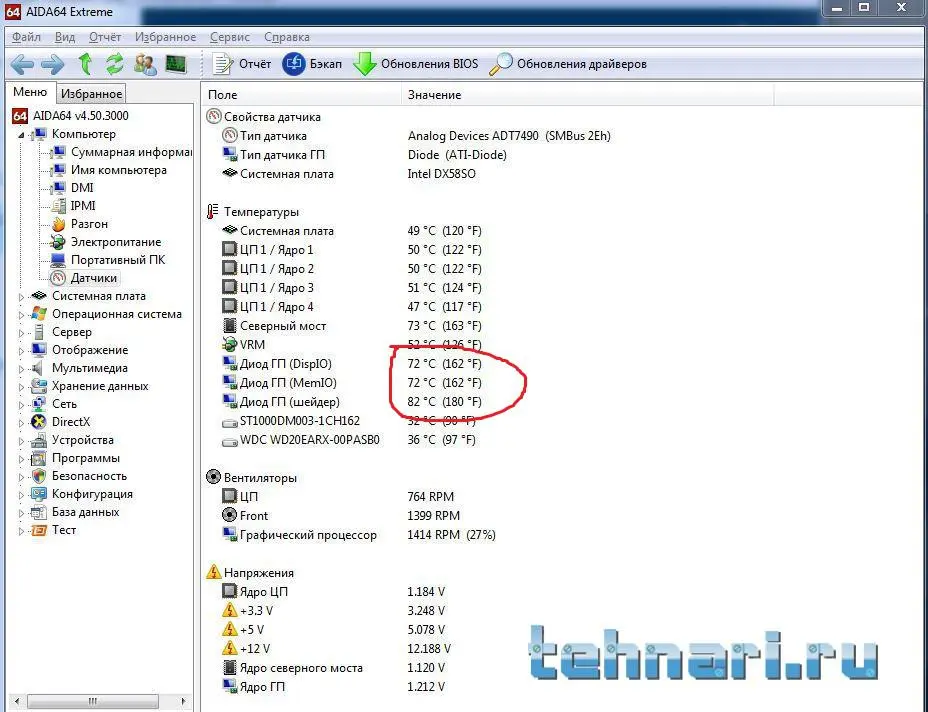
Task: Expand the Системная плата tree node
Action: click(x=21, y=297)
